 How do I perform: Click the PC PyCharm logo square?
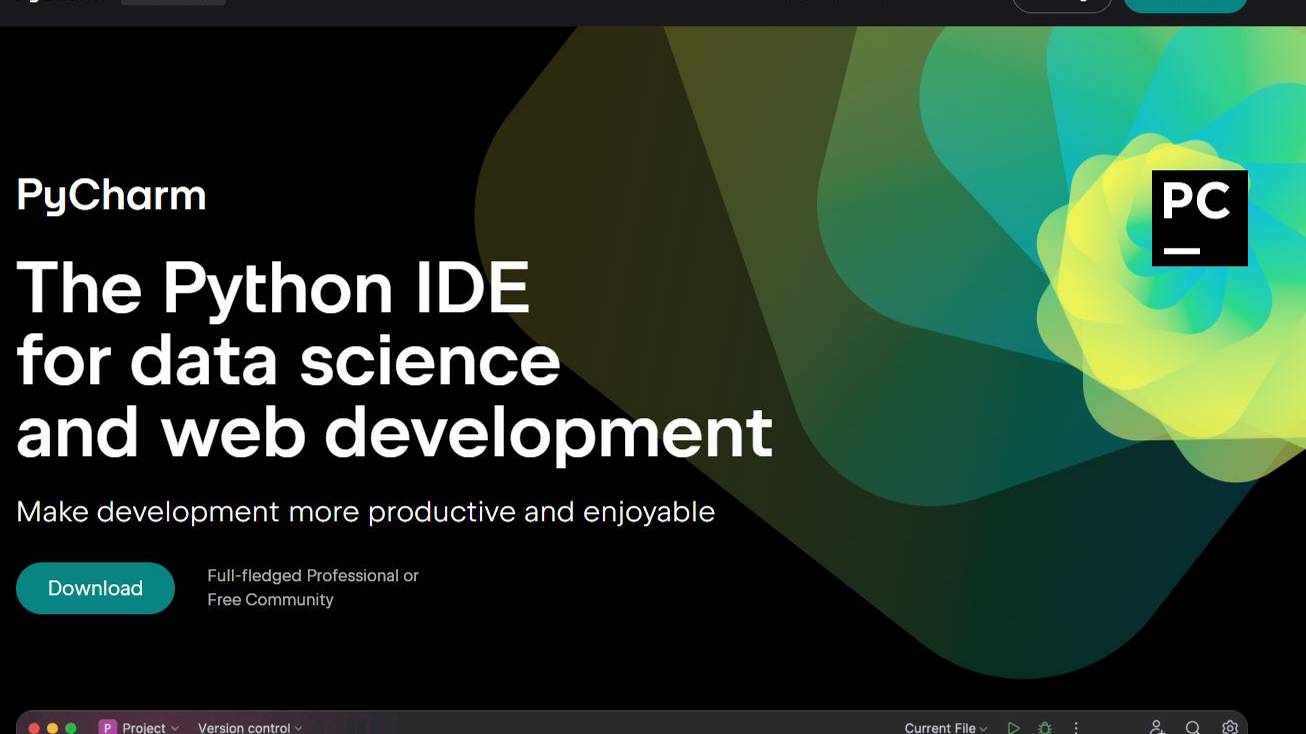pos(1199,218)
